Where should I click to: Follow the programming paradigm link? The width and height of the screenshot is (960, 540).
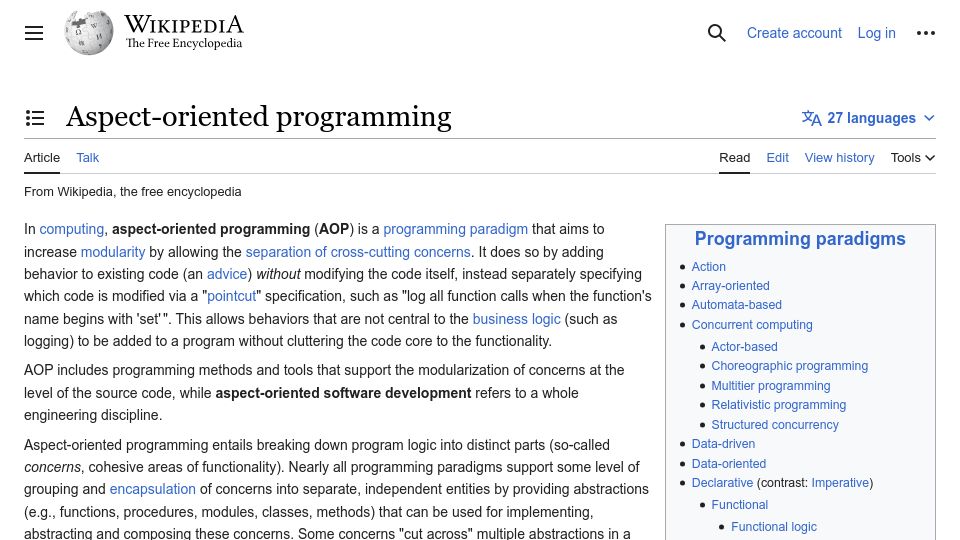456,229
